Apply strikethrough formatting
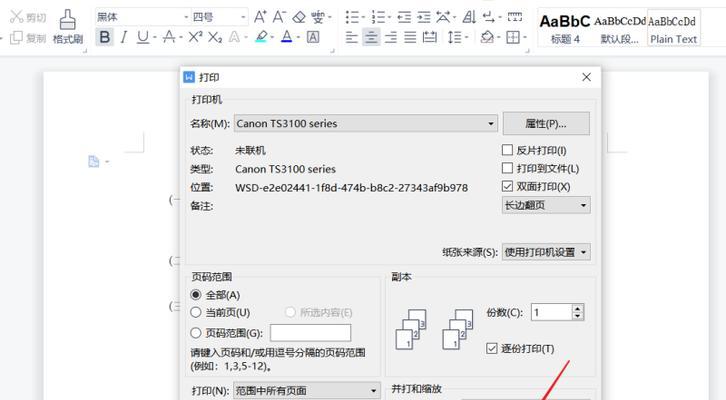 click(169, 37)
